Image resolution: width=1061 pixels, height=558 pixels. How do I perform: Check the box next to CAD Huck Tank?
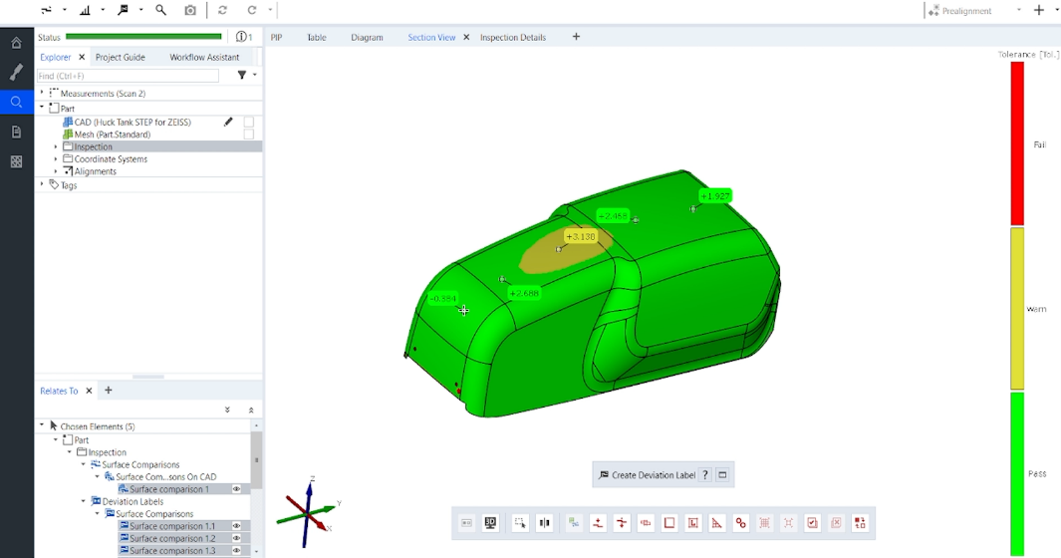click(x=249, y=122)
